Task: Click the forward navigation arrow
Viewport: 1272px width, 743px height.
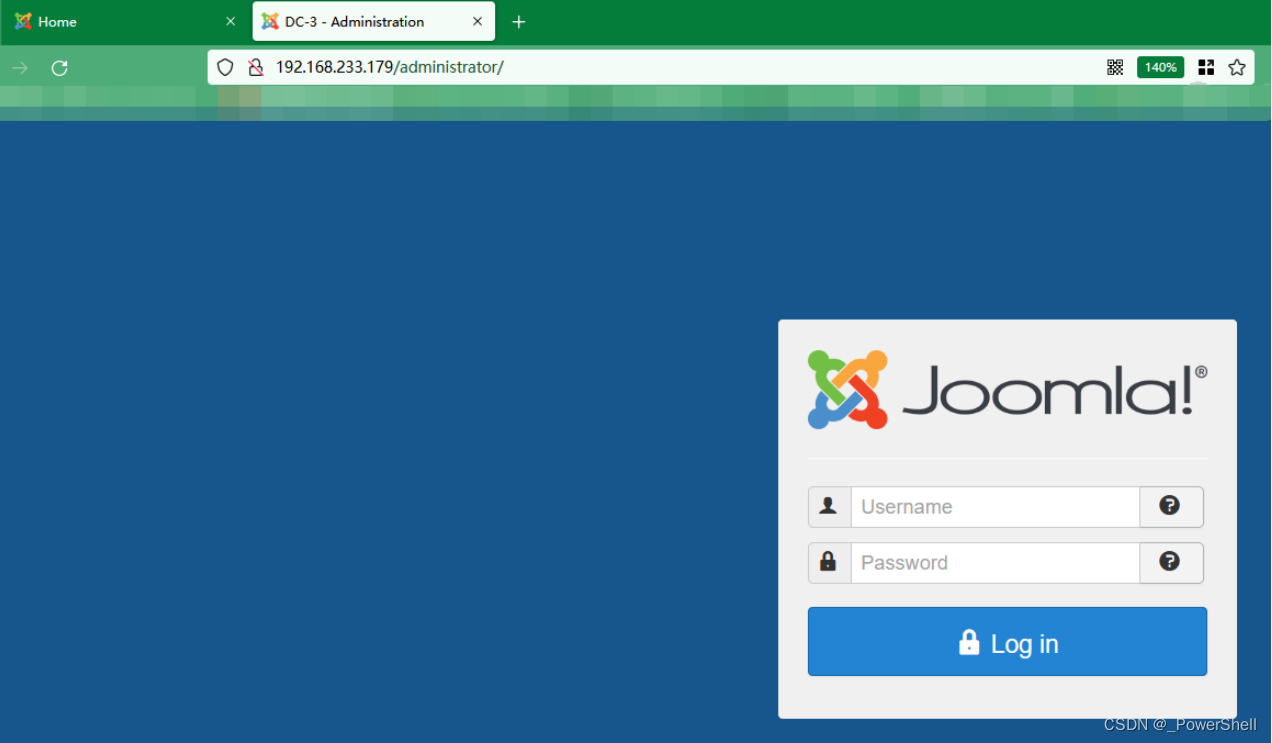Action: [20, 68]
